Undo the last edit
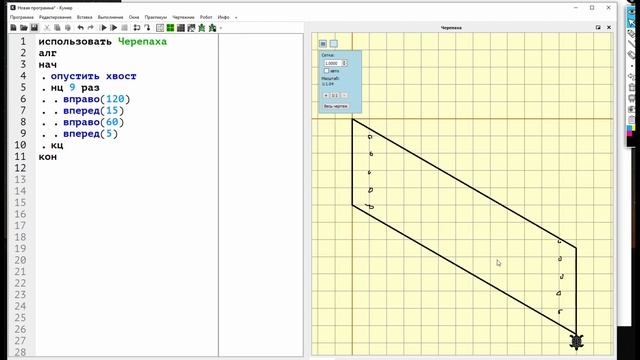 (x=80, y=28)
